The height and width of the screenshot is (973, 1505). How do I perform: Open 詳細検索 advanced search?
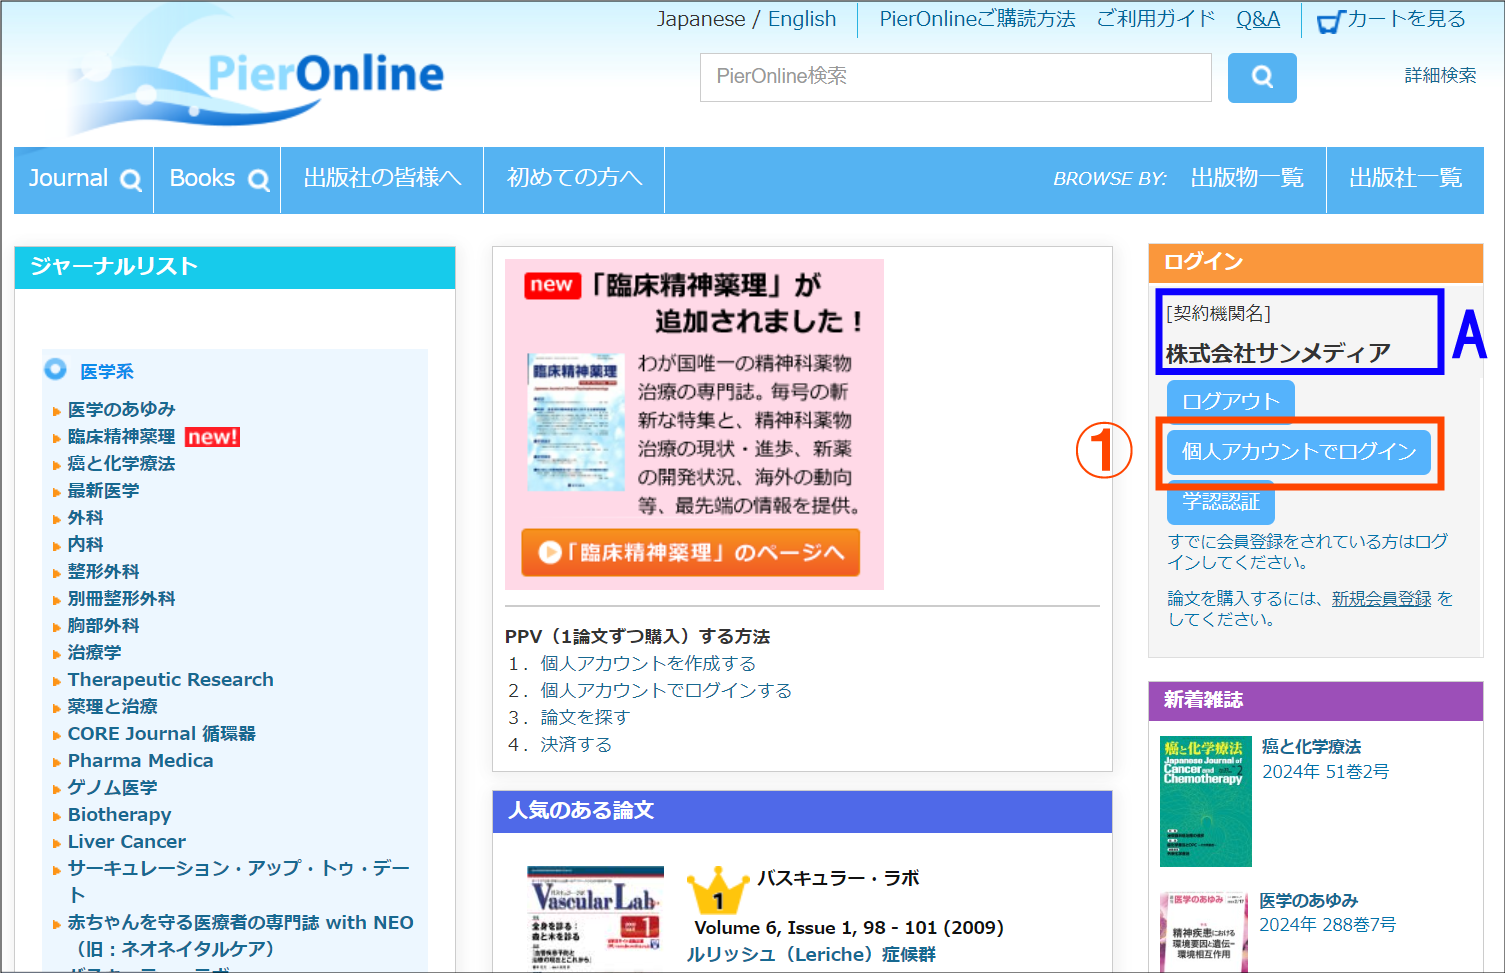[x=1440, y=75]
